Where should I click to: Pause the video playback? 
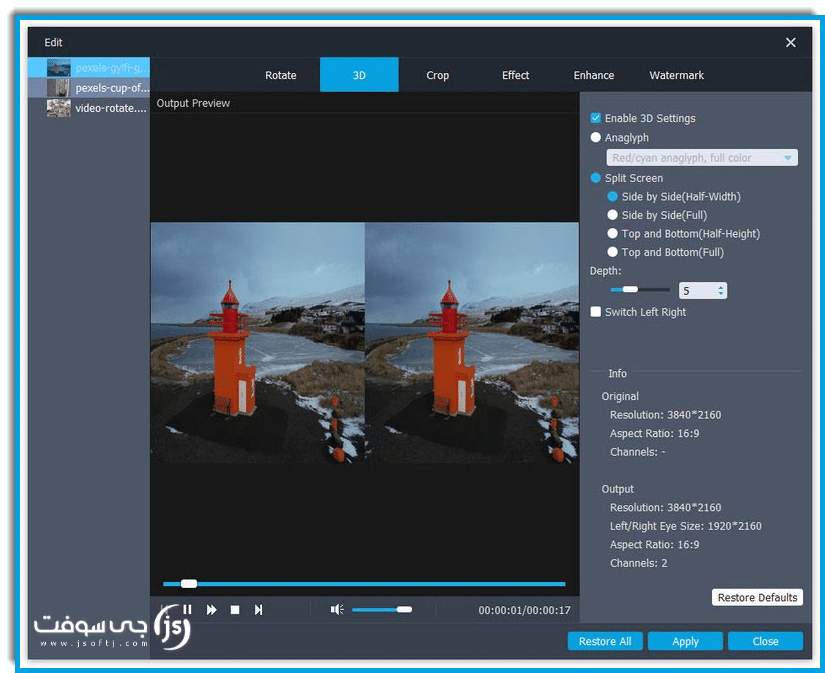tap(187, 609)
